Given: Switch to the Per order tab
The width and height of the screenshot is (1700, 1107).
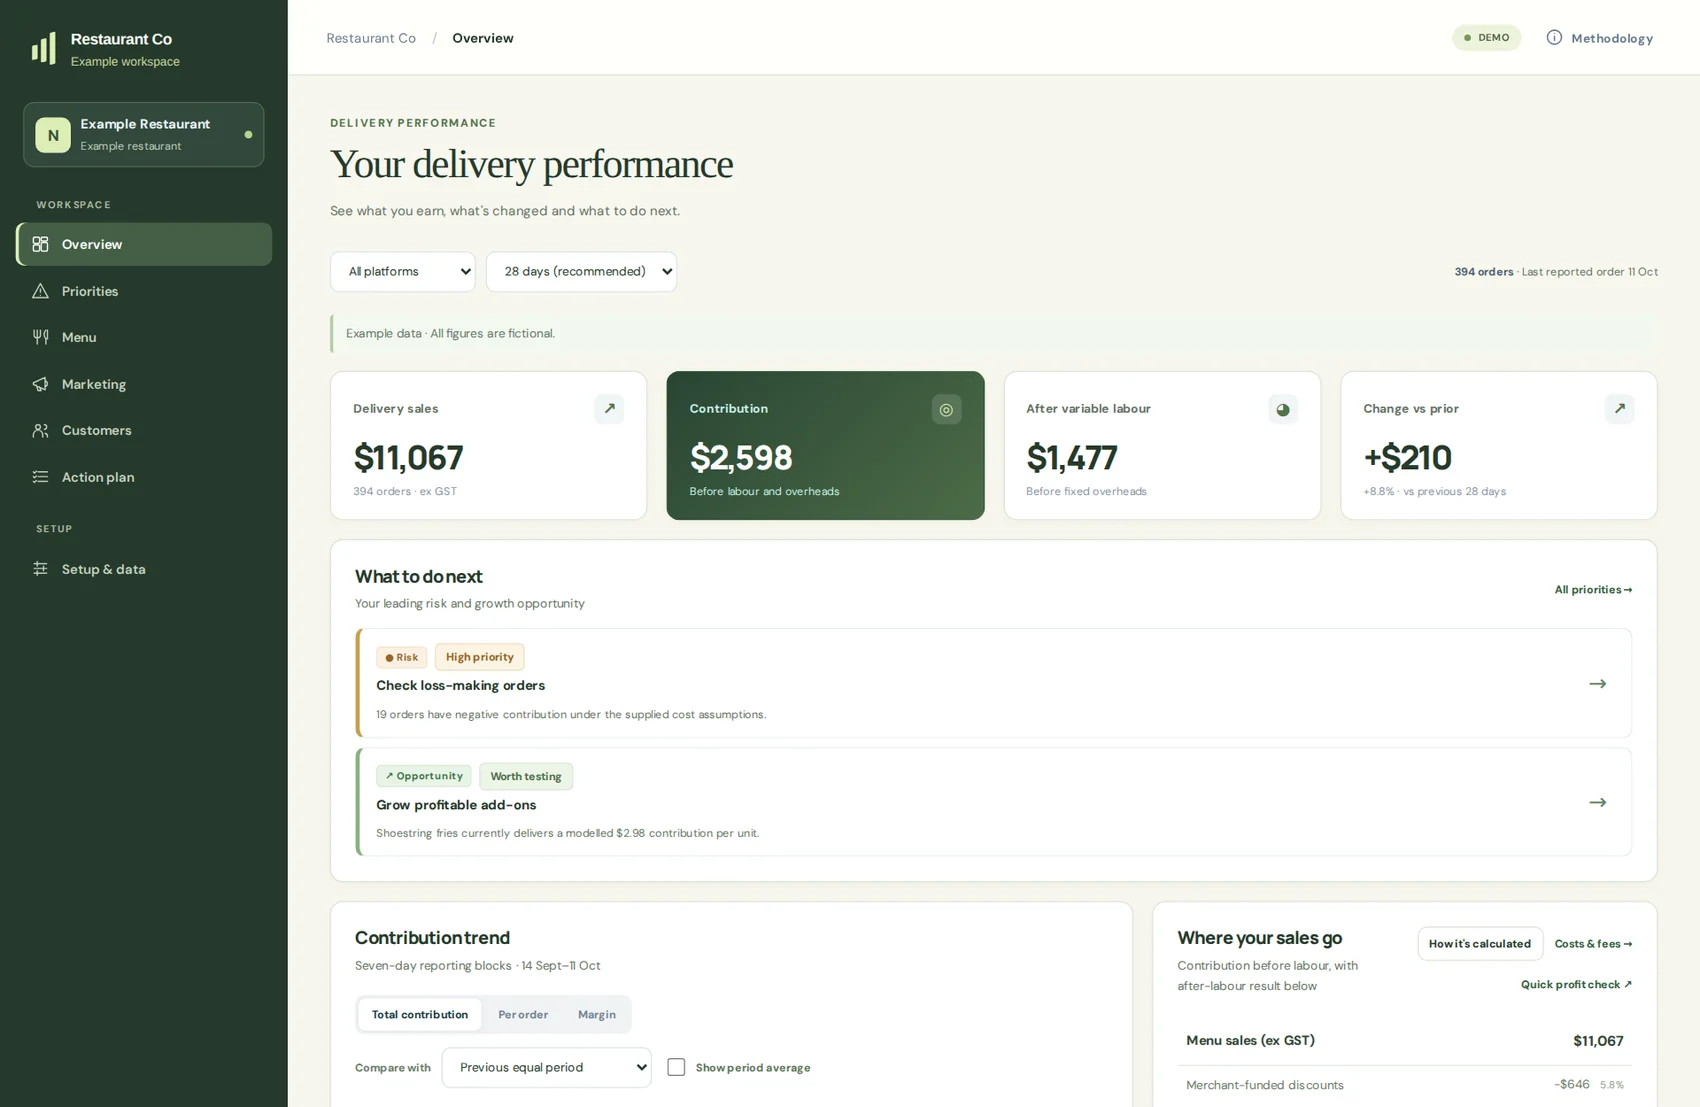Looking at the screenshot, I should pyautogui.click(x=523, y=1014).
